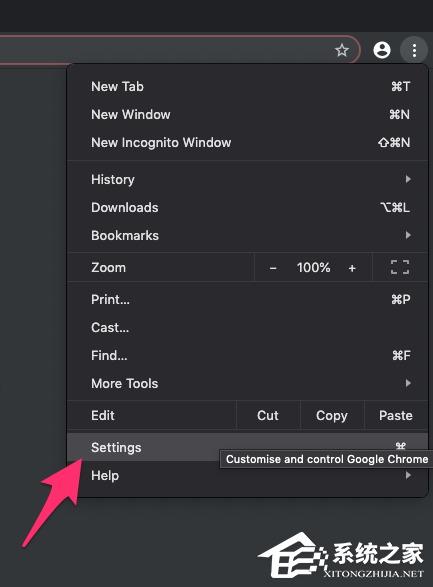
Task: Increase zoom with the plus button
Action: click(352, 268)
